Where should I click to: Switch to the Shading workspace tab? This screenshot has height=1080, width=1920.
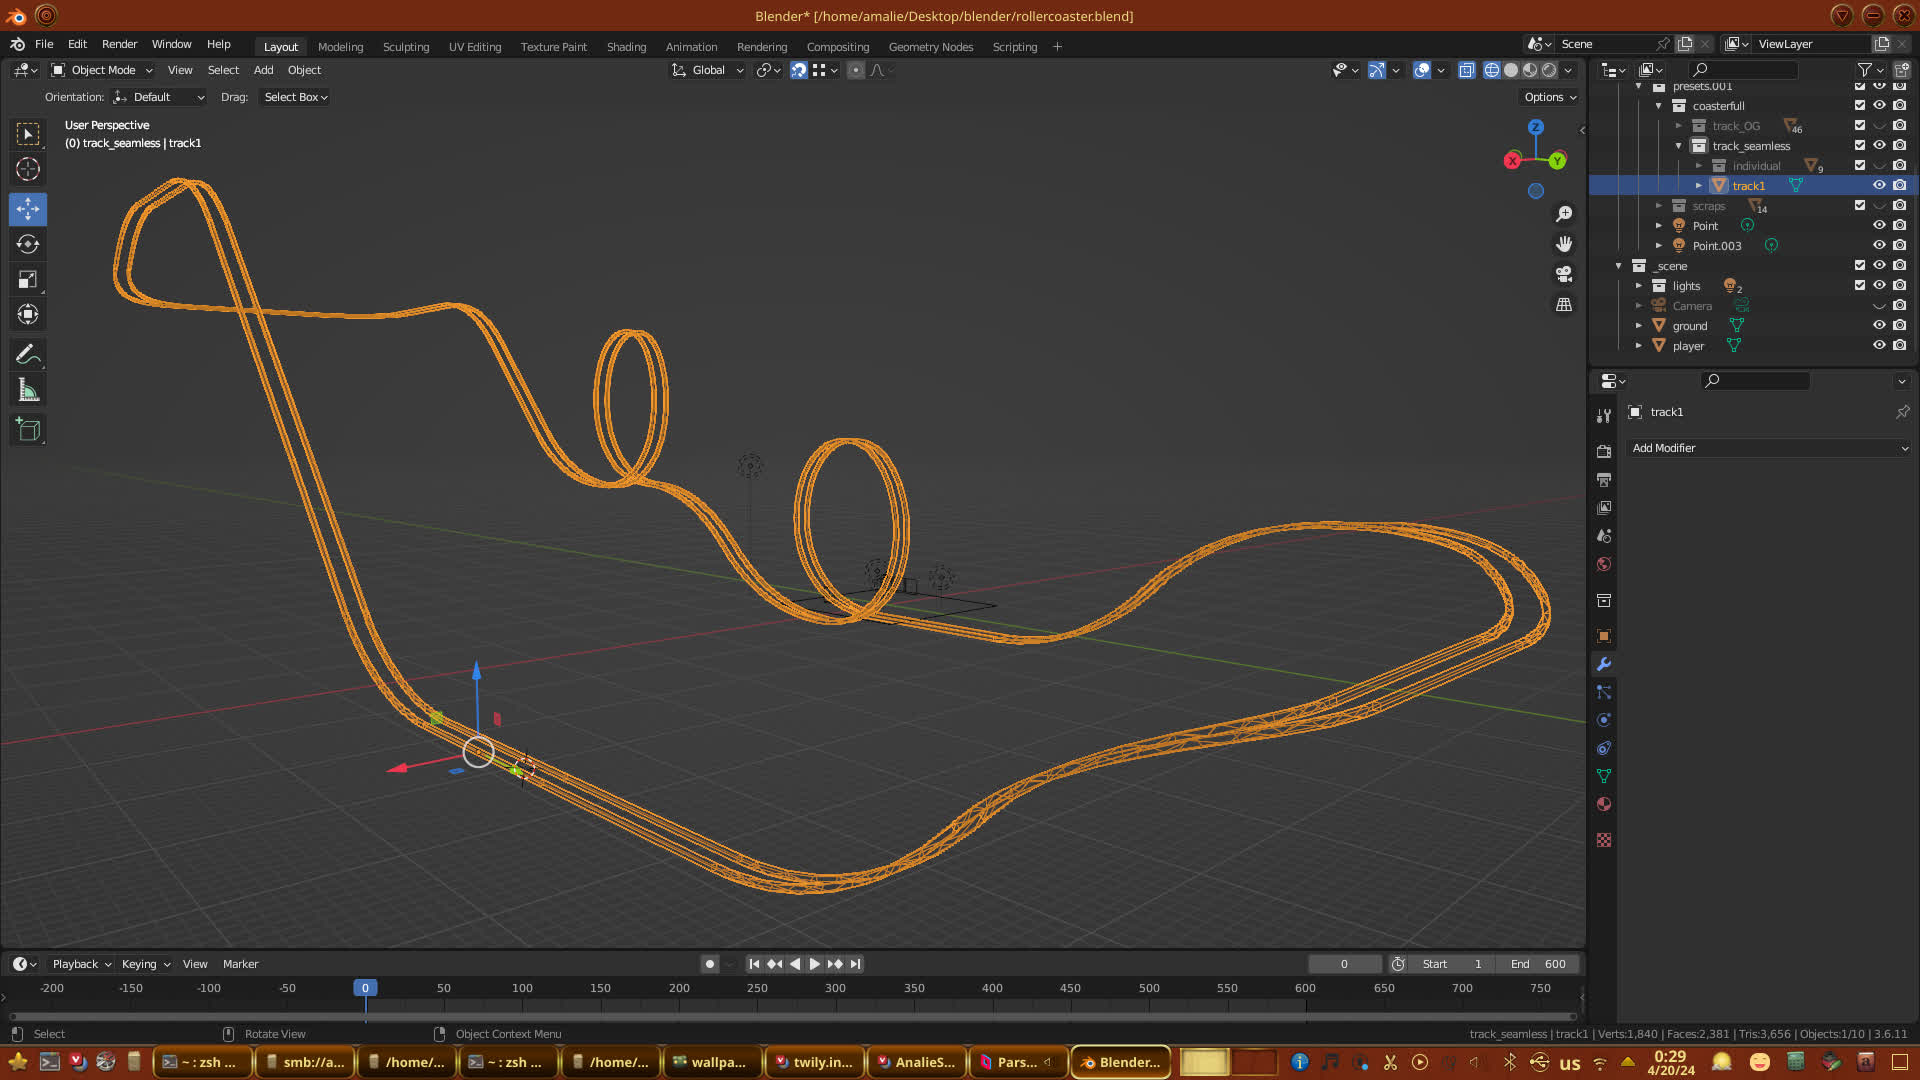[x=626, y=47]
